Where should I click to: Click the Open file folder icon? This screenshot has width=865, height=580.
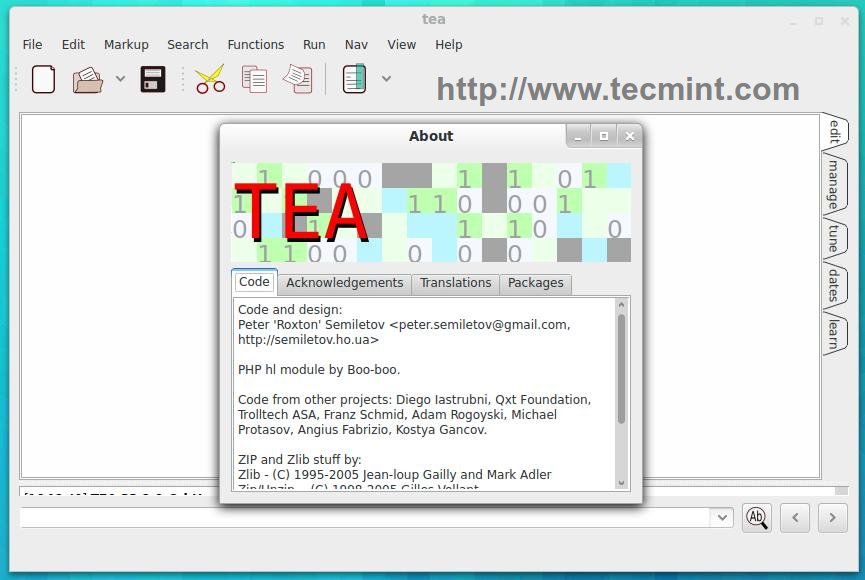click(x=88, y=79)
